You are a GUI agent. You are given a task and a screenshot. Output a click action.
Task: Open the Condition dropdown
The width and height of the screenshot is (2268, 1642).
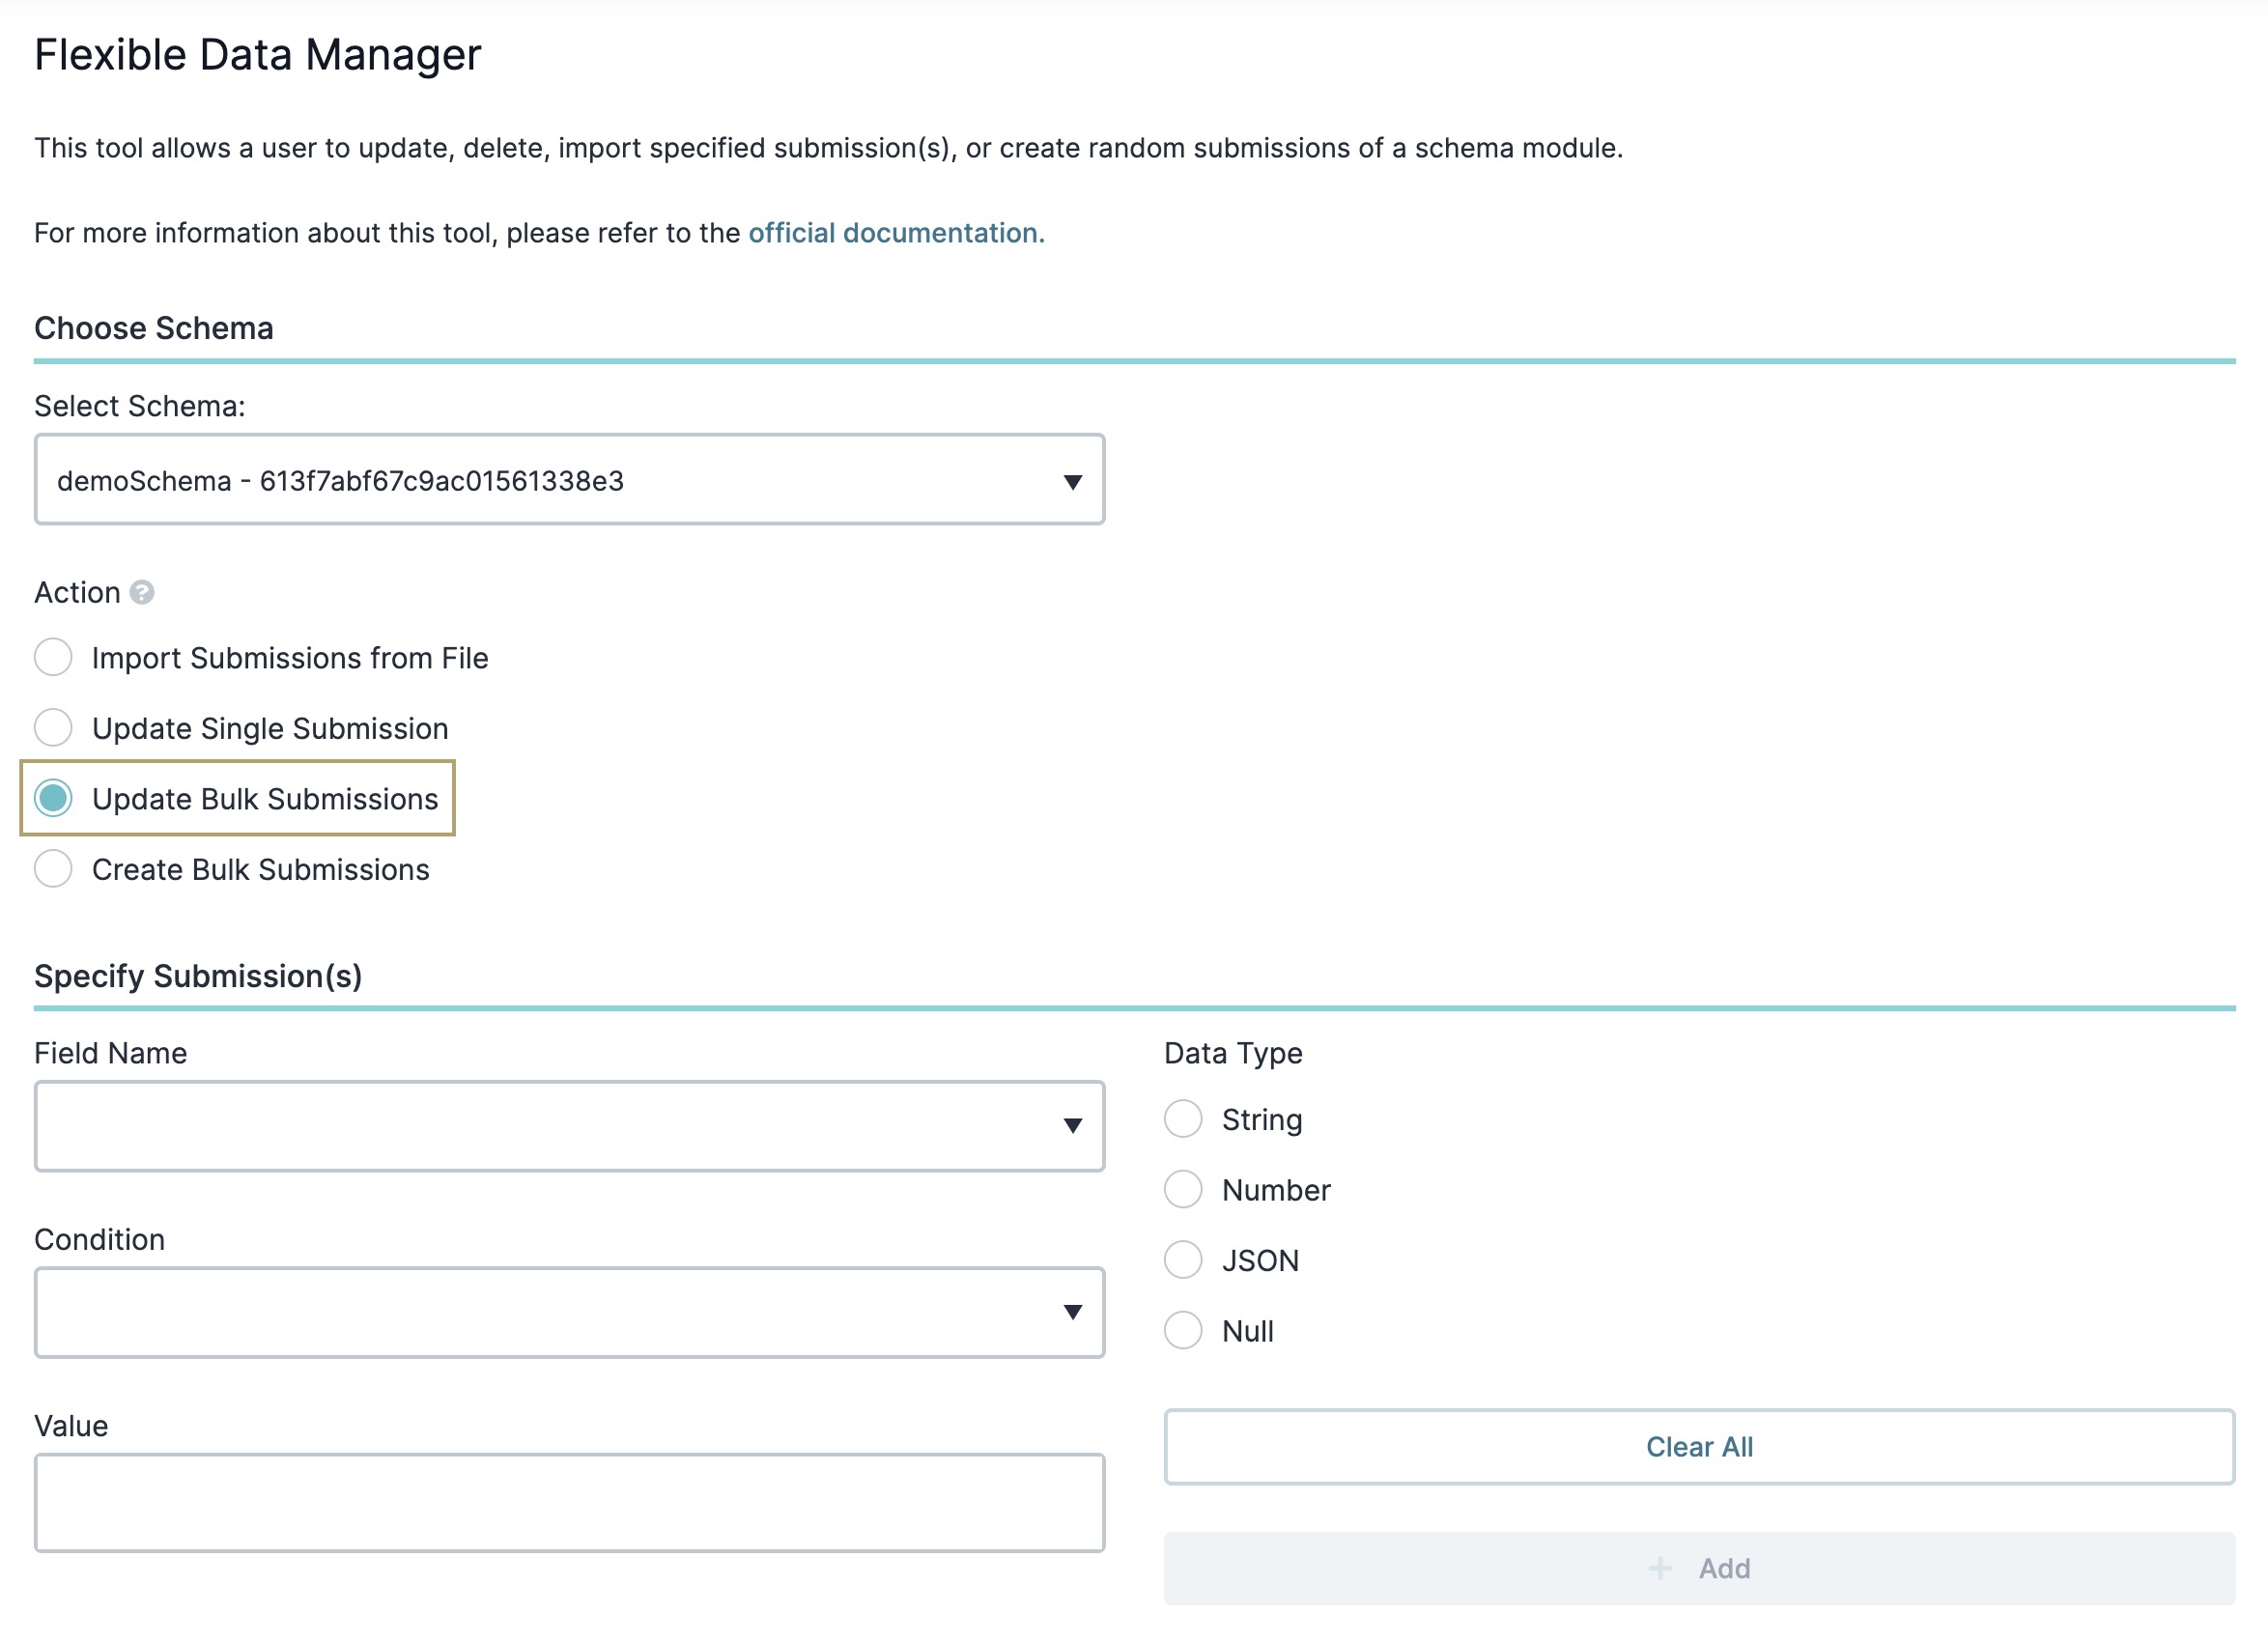click(570, 1313)
